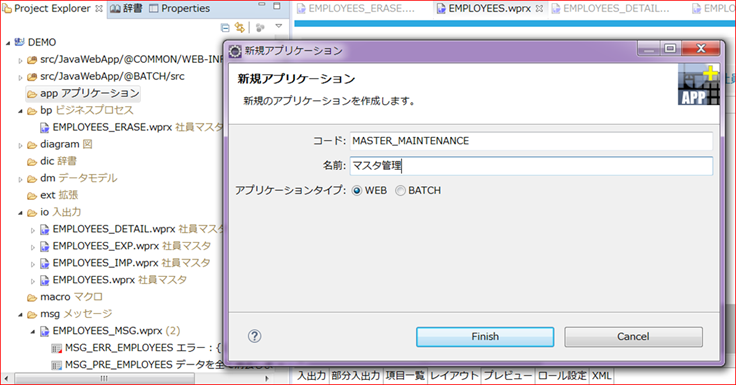Image resolution: width=736 pixels, height=385 pixels.
Task: Expand EMPLOYEES_EXP.wprx tree node
Action: [x=33, y=247]
